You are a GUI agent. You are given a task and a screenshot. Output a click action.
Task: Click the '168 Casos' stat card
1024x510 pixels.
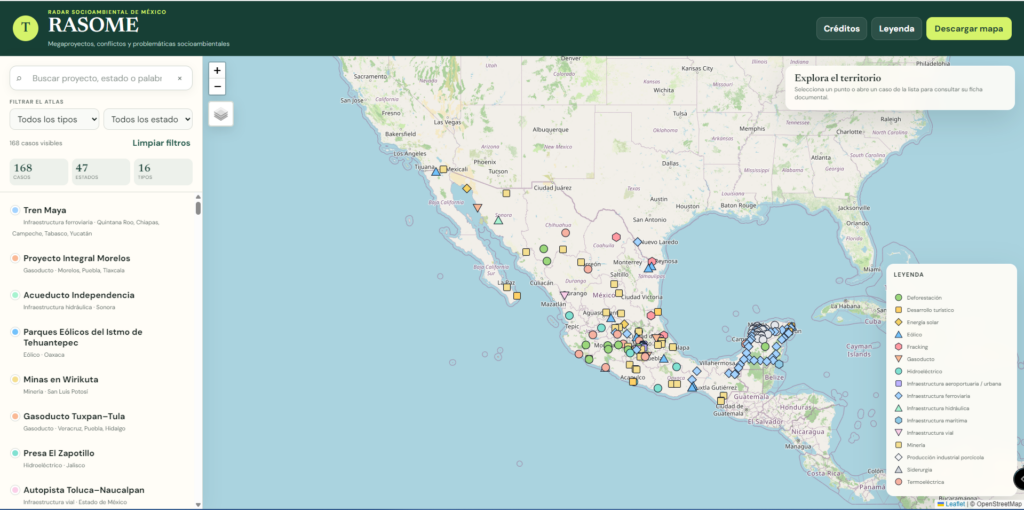[x=39, y=172]
